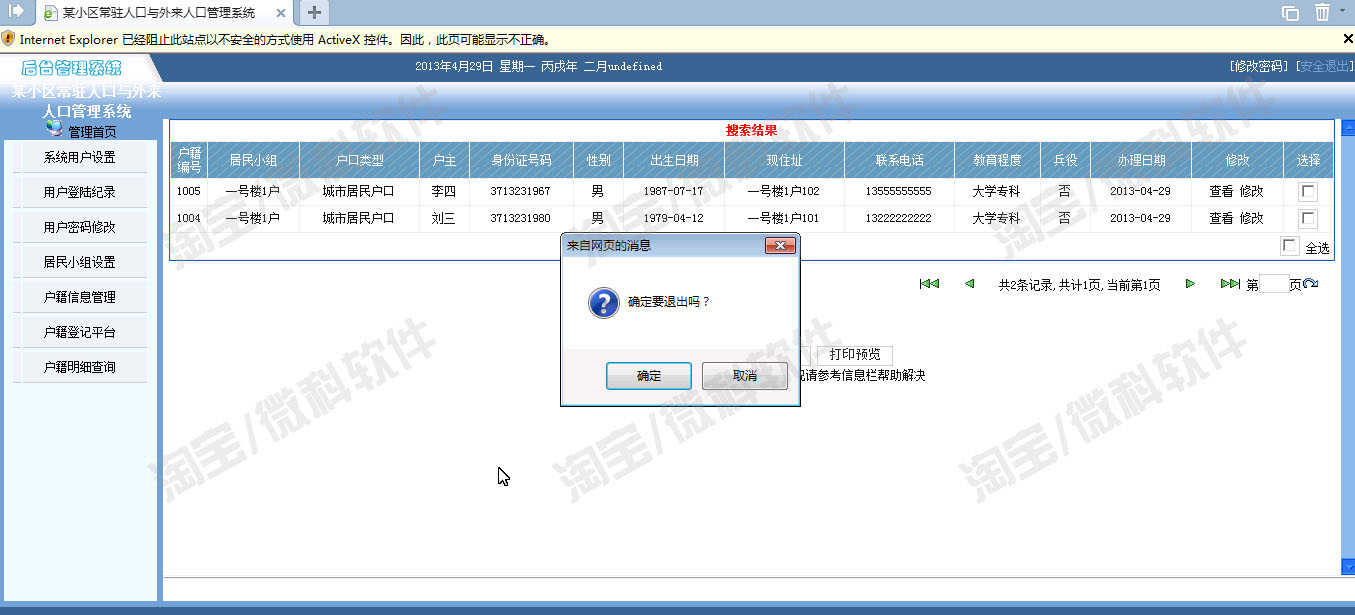
Task: Click the 打印预览 button
Action: point(854,354)
